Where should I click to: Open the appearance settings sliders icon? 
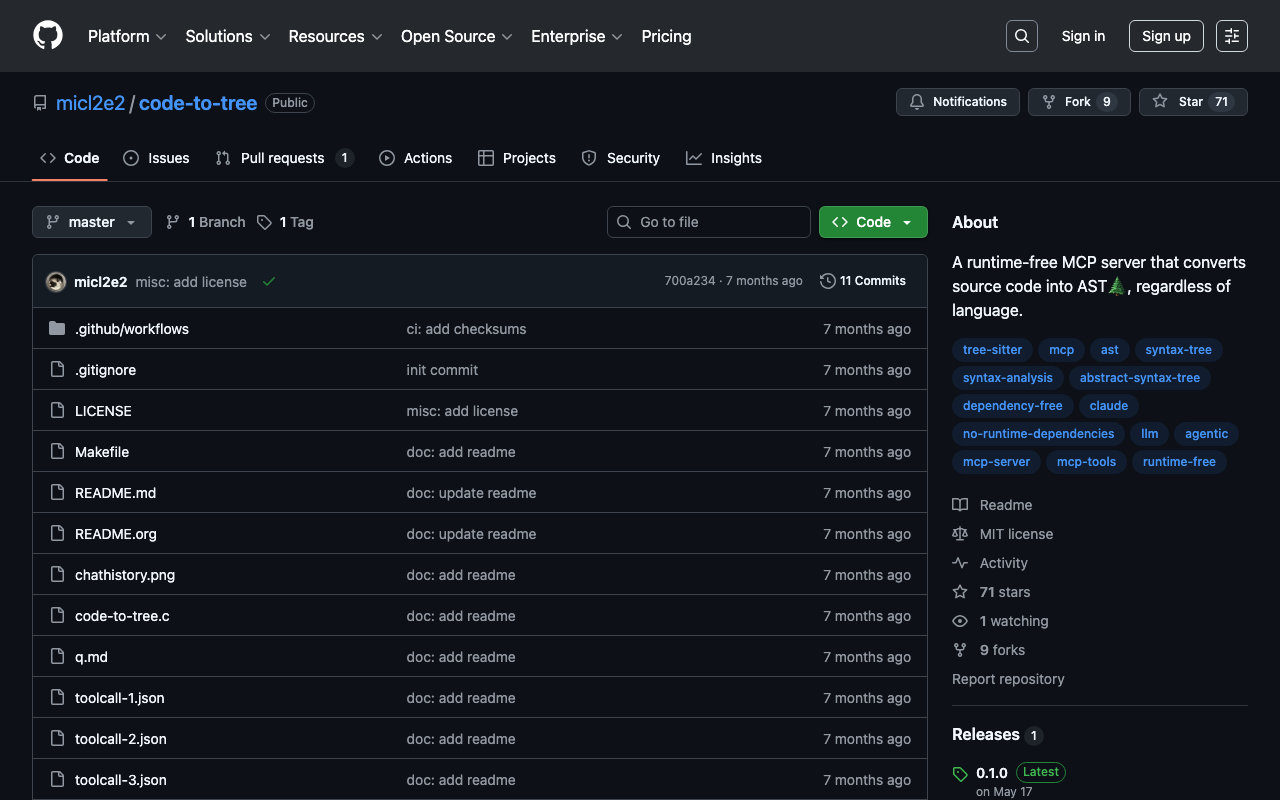click(1231, 36)
